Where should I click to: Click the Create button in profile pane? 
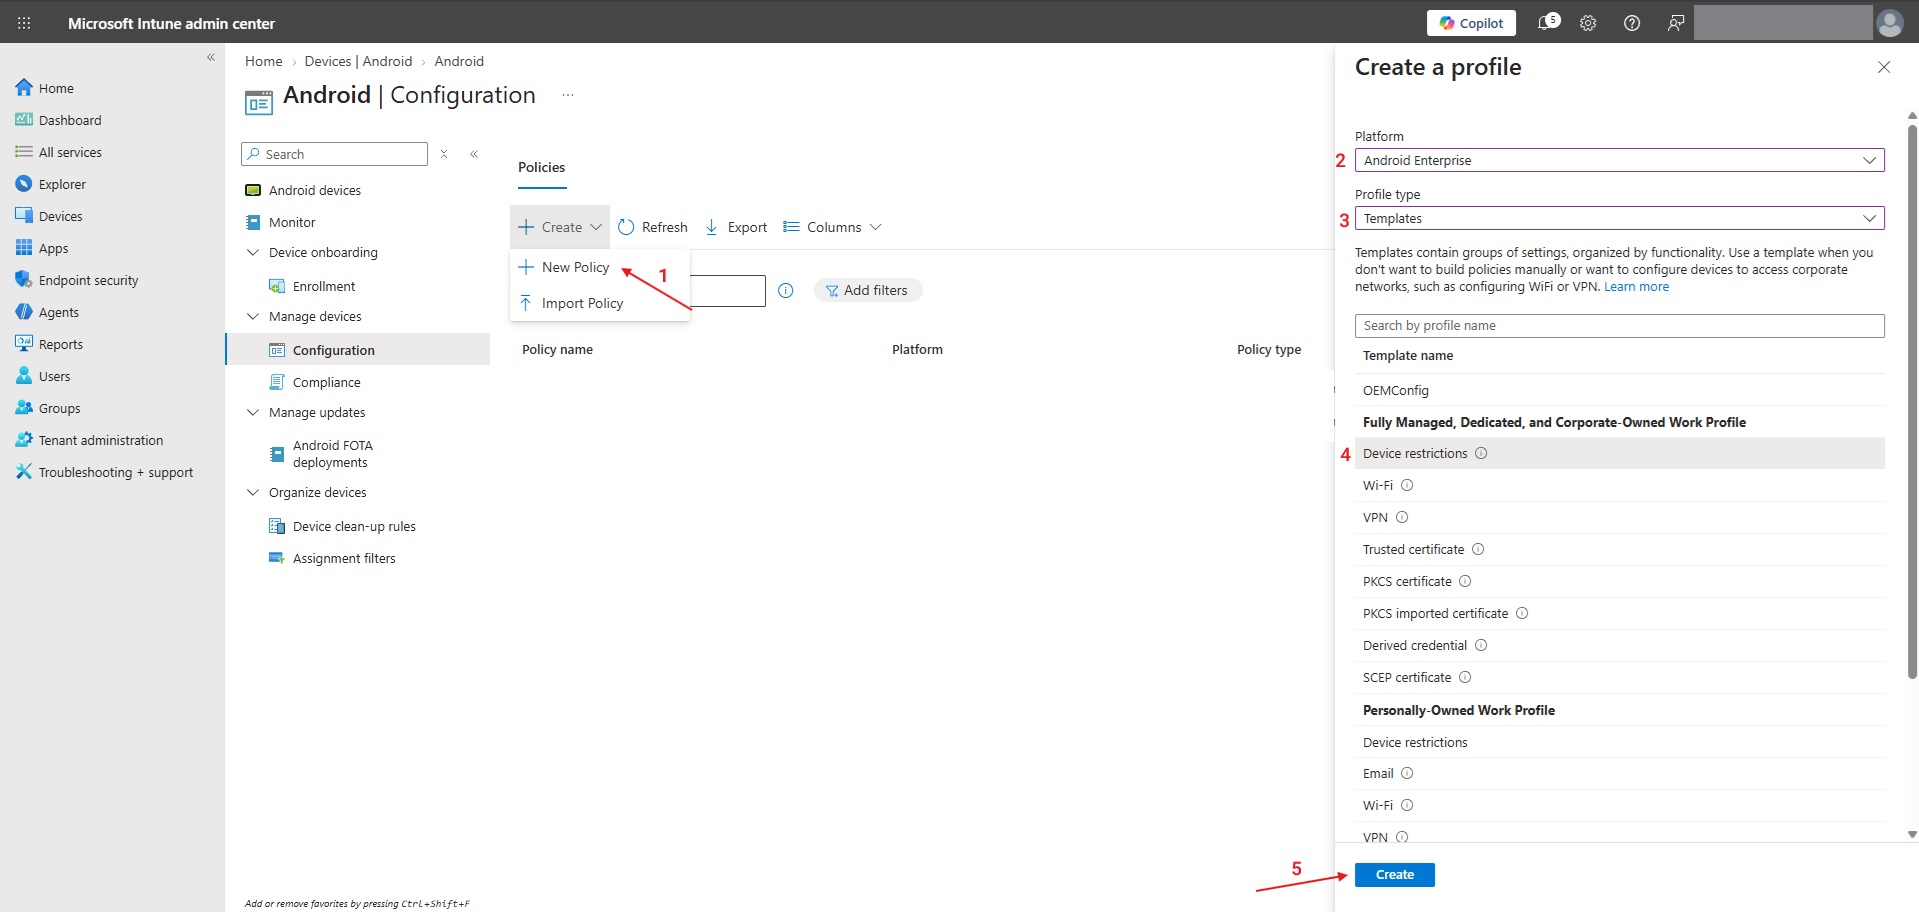[x=1395, y=875]
